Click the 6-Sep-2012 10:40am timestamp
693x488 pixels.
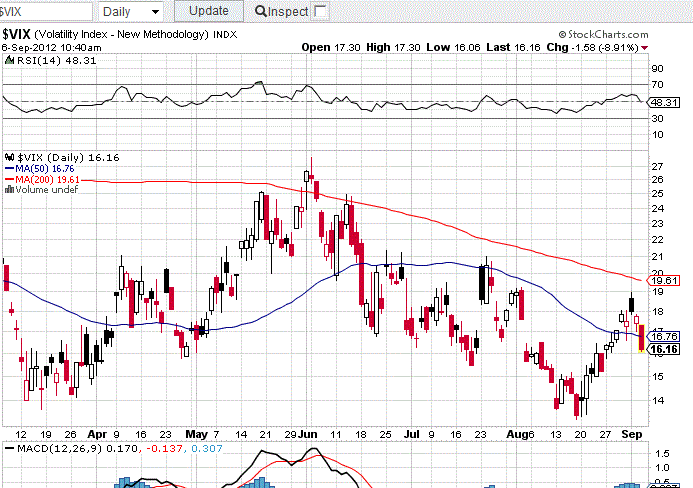coord(51,47)
